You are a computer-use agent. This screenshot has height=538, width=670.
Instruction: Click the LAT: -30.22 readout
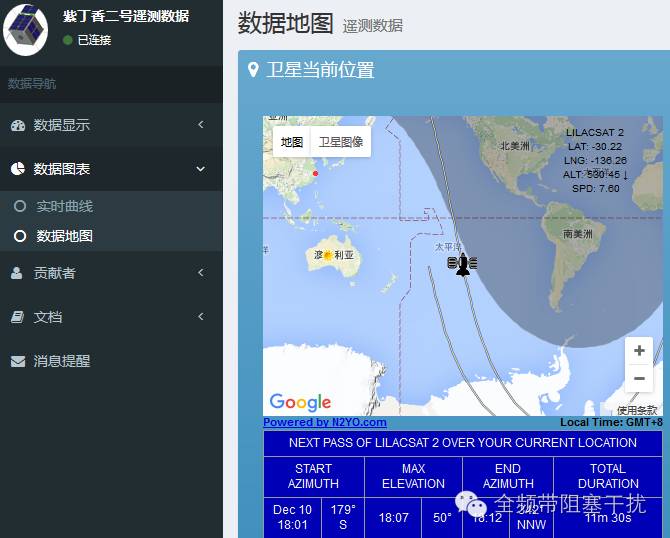pos(595,147)
